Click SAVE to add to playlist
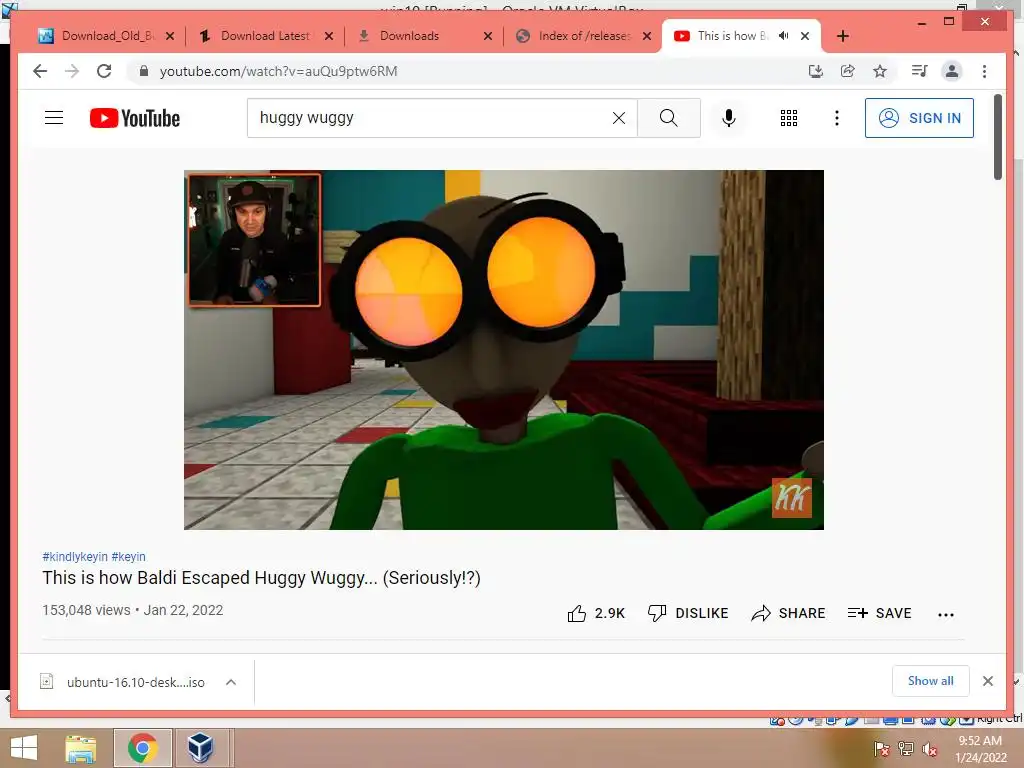Viewport: 1024px width, 768px height. pyautogui.click(x=879, y=613)
